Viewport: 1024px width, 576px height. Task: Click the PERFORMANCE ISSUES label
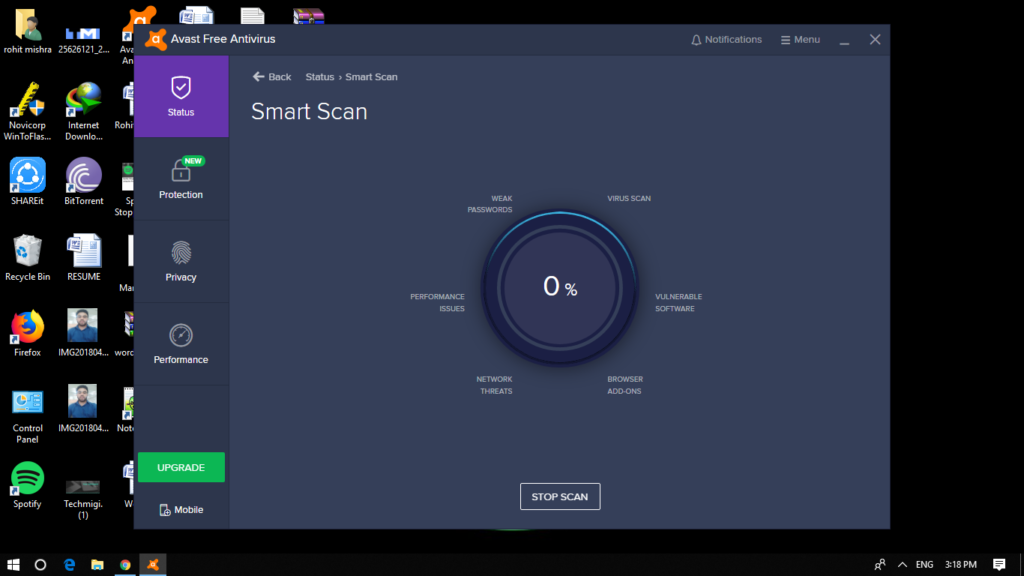pyautogui.click(x=438, y=302)
